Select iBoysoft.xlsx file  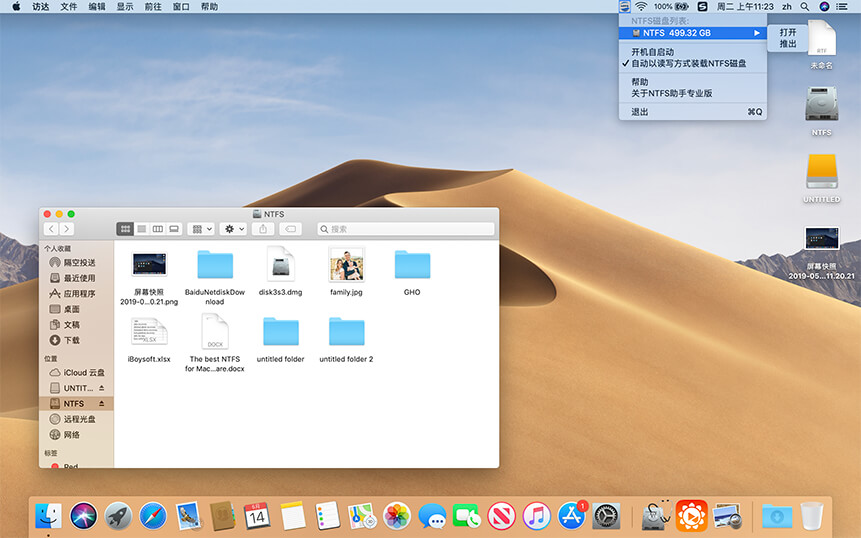pos(149,332)
